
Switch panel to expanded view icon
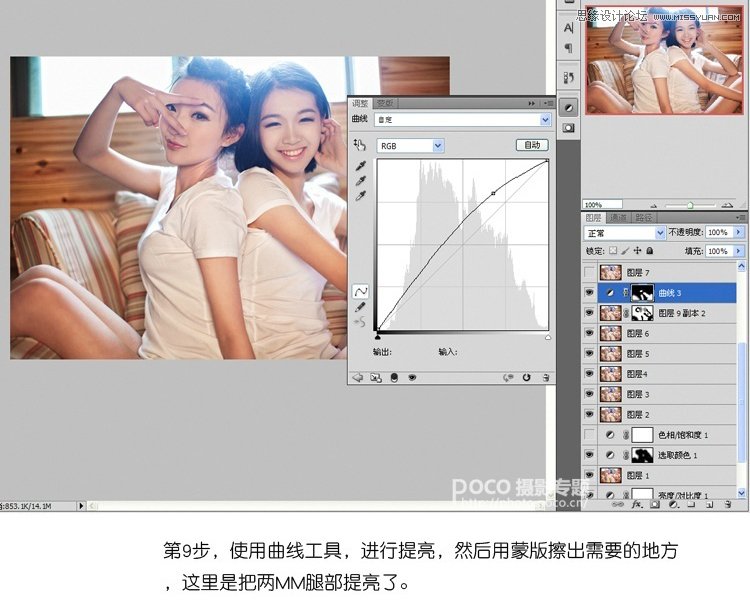tap(376, 378)
